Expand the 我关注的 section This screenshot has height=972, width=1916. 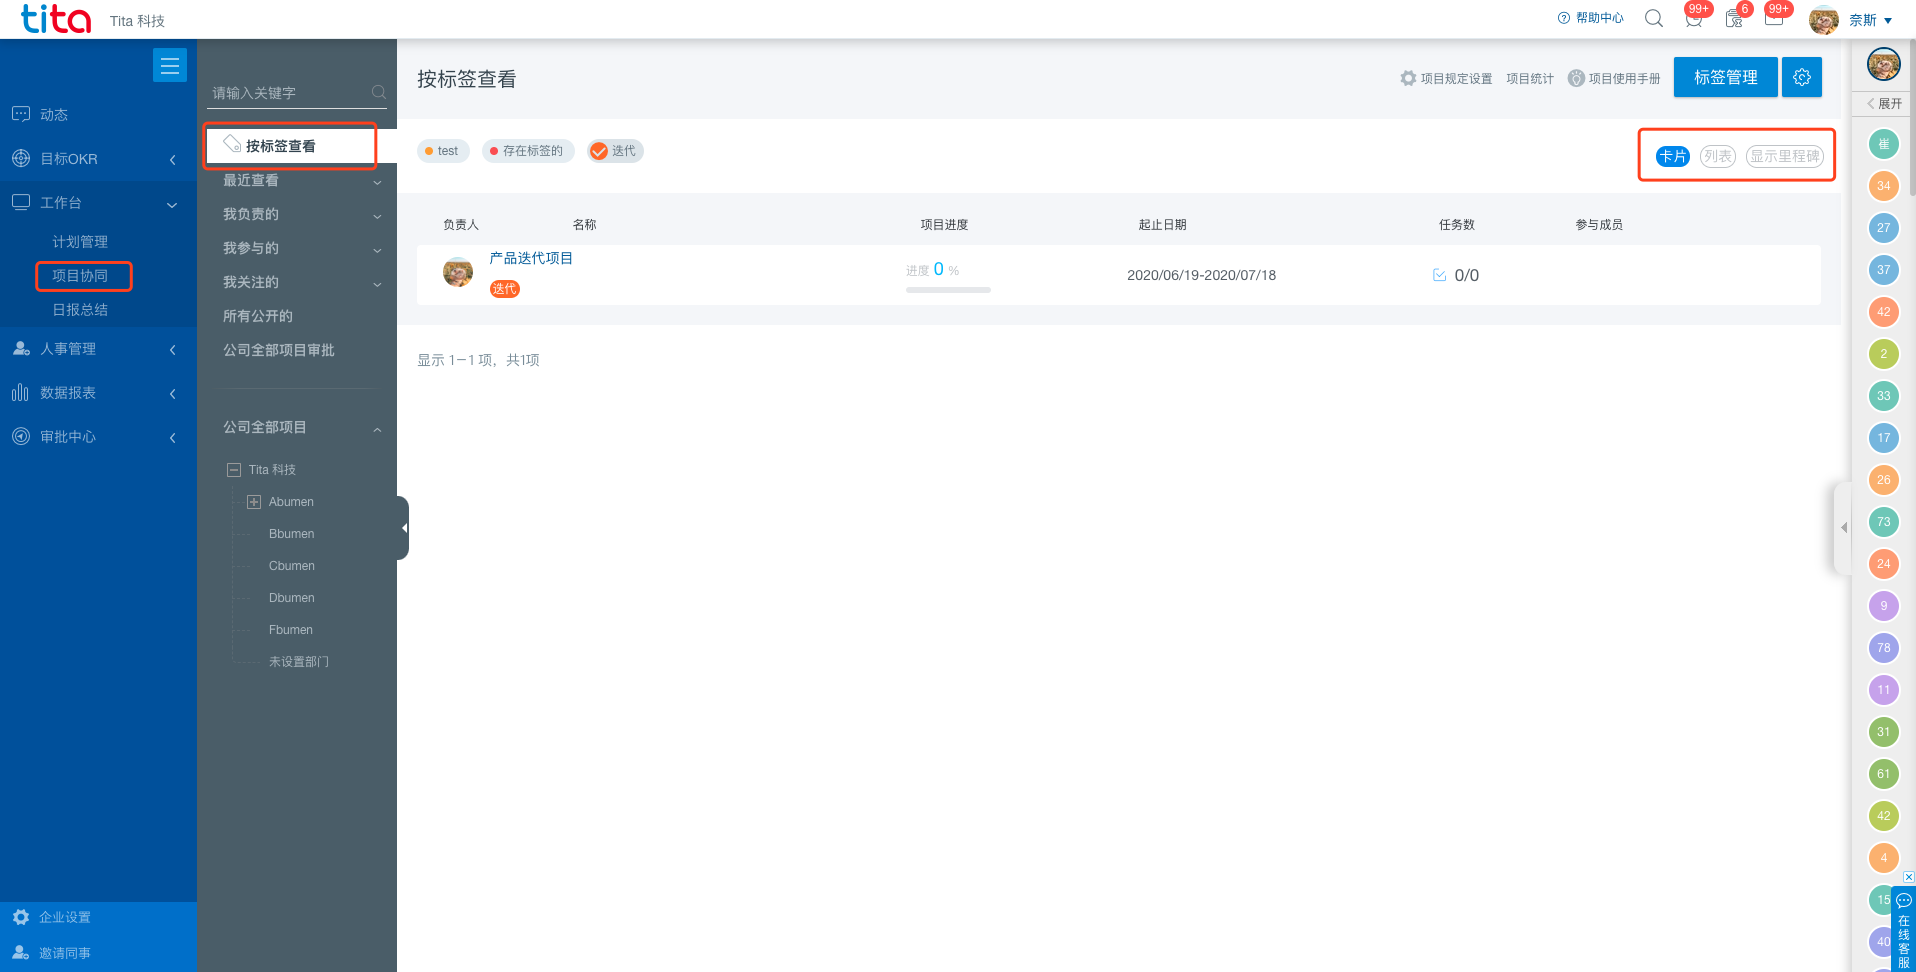377,285
